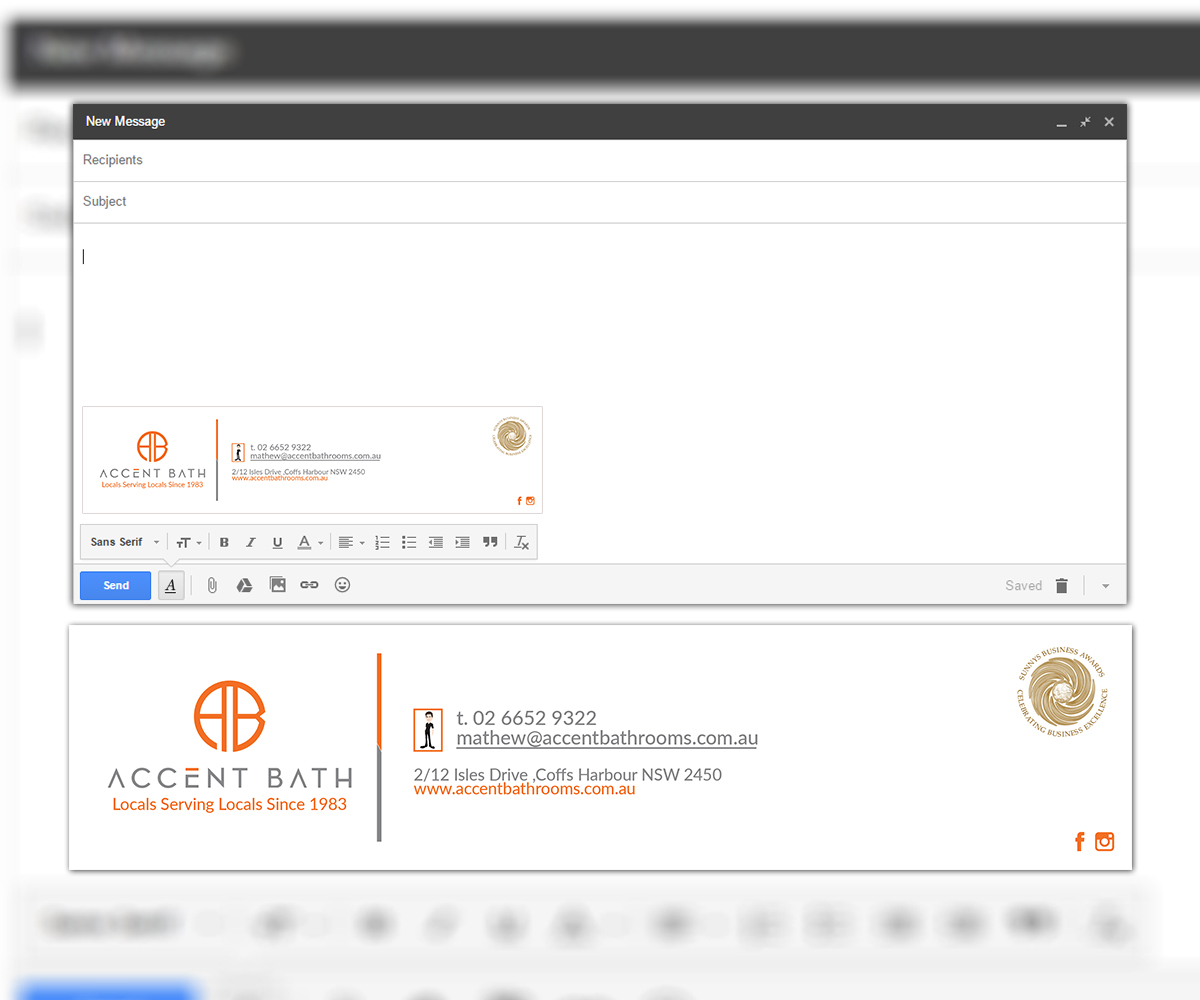1200x1000 pixels.
Task: Toggle bold formatting
Action: pos(224,542)
